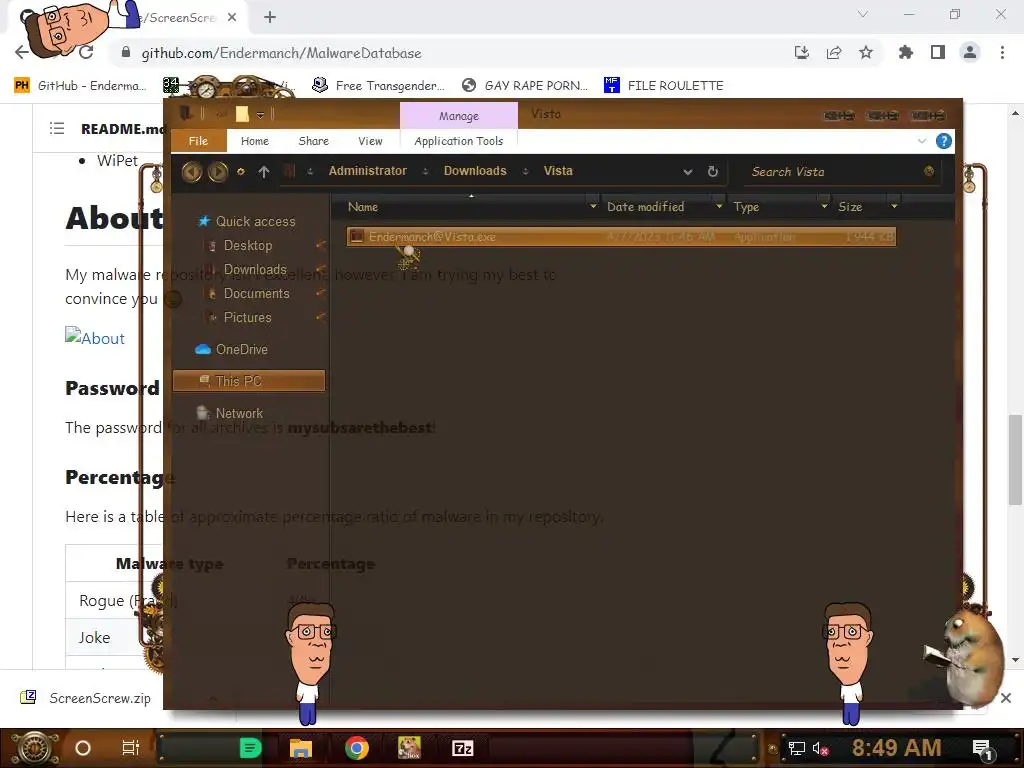This screenshot has width=1024, height=768.
Task: Toggle Chrome side panel icon
Action: pyautogui.click(x=938, y=52)
